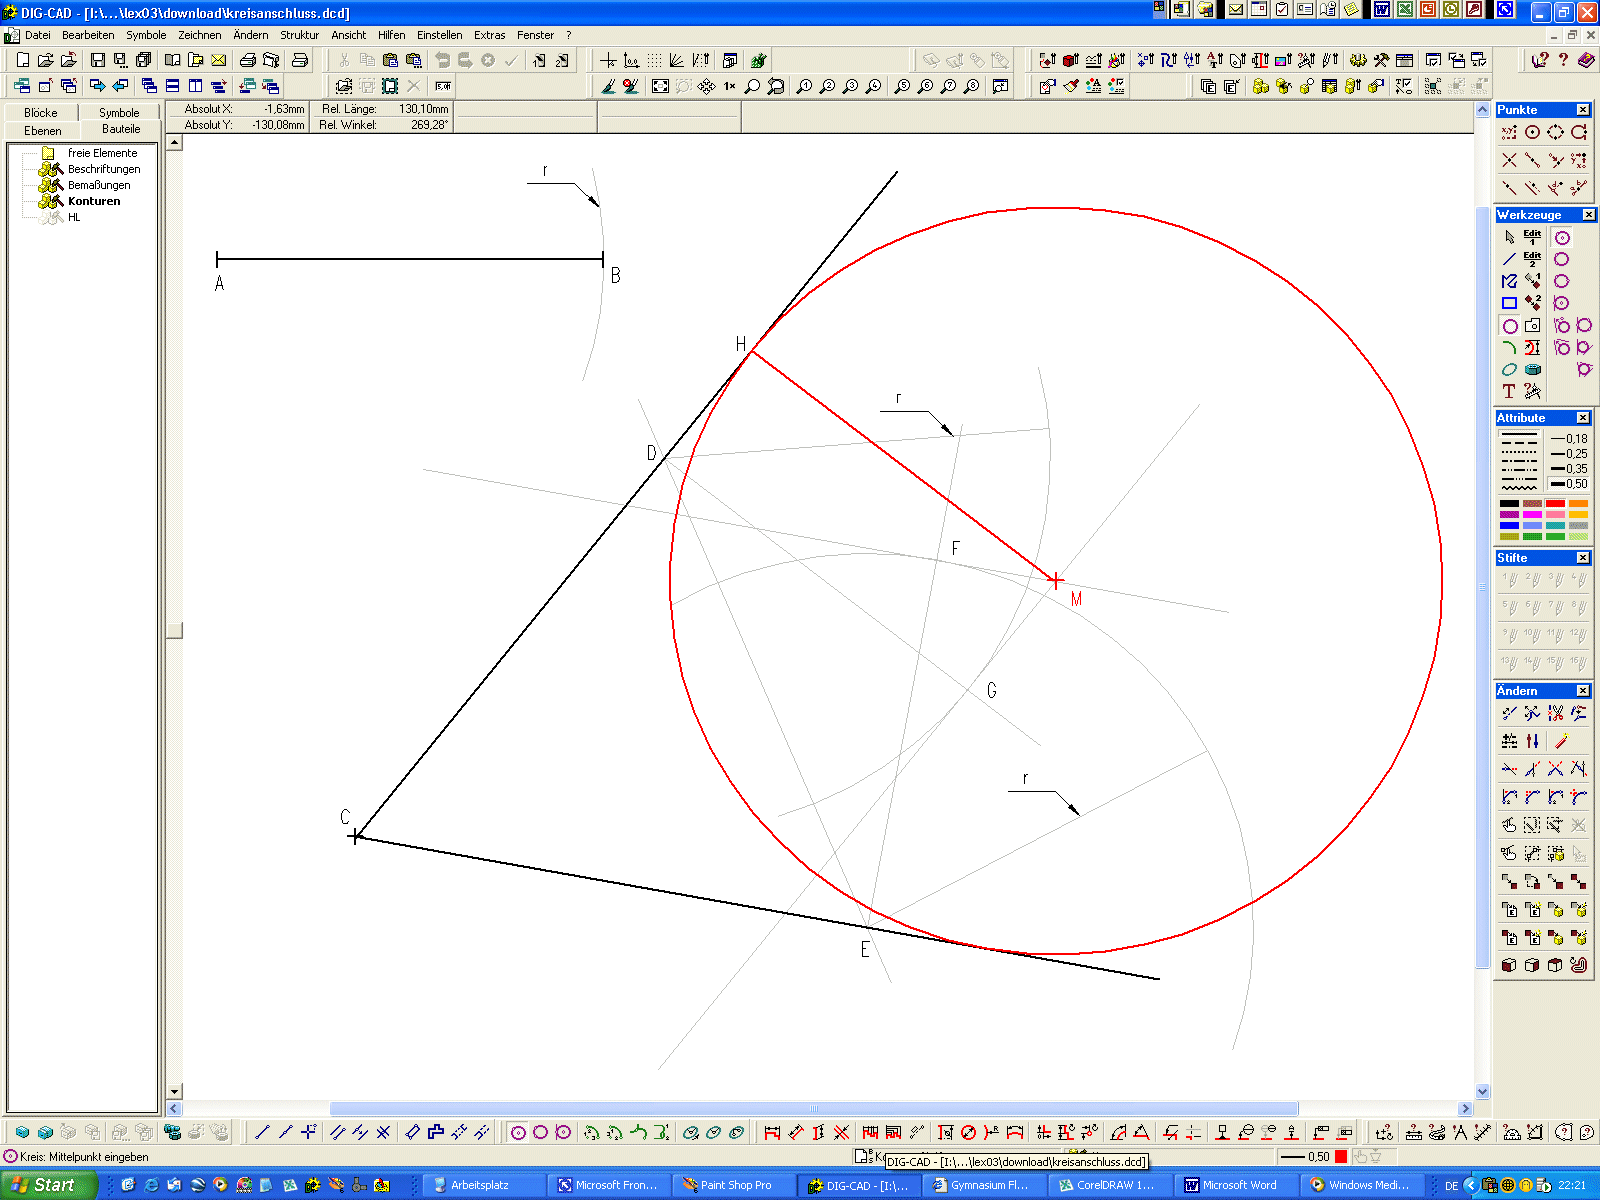The width and height of the screenshot is (1600, 1200).
Task: Click the print icon in toolbar
Action: pyautogui.click(x=247, y=60)
